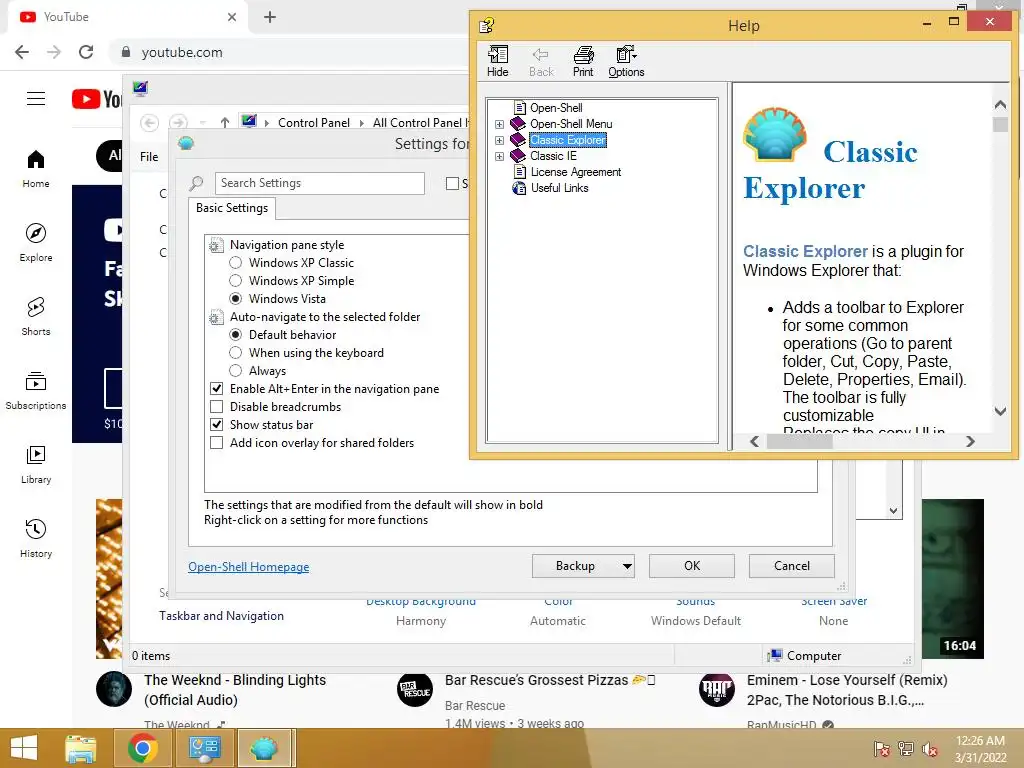This screenshot has width=1024, height=768.
Task: Click the Search Settings input field
Action: coord(319,183)
